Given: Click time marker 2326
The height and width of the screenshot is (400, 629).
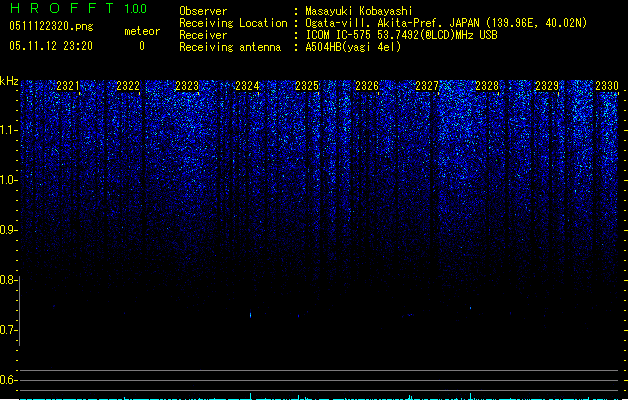Looking at the screenshot, I should point(367,86).
